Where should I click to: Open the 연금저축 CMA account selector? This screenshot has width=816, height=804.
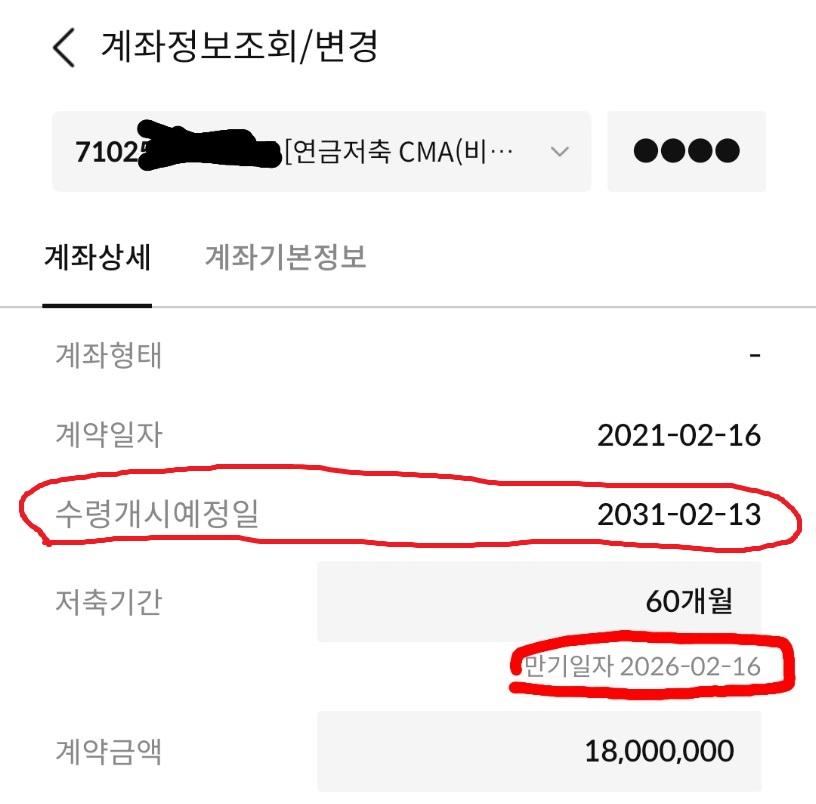[320, 152]
